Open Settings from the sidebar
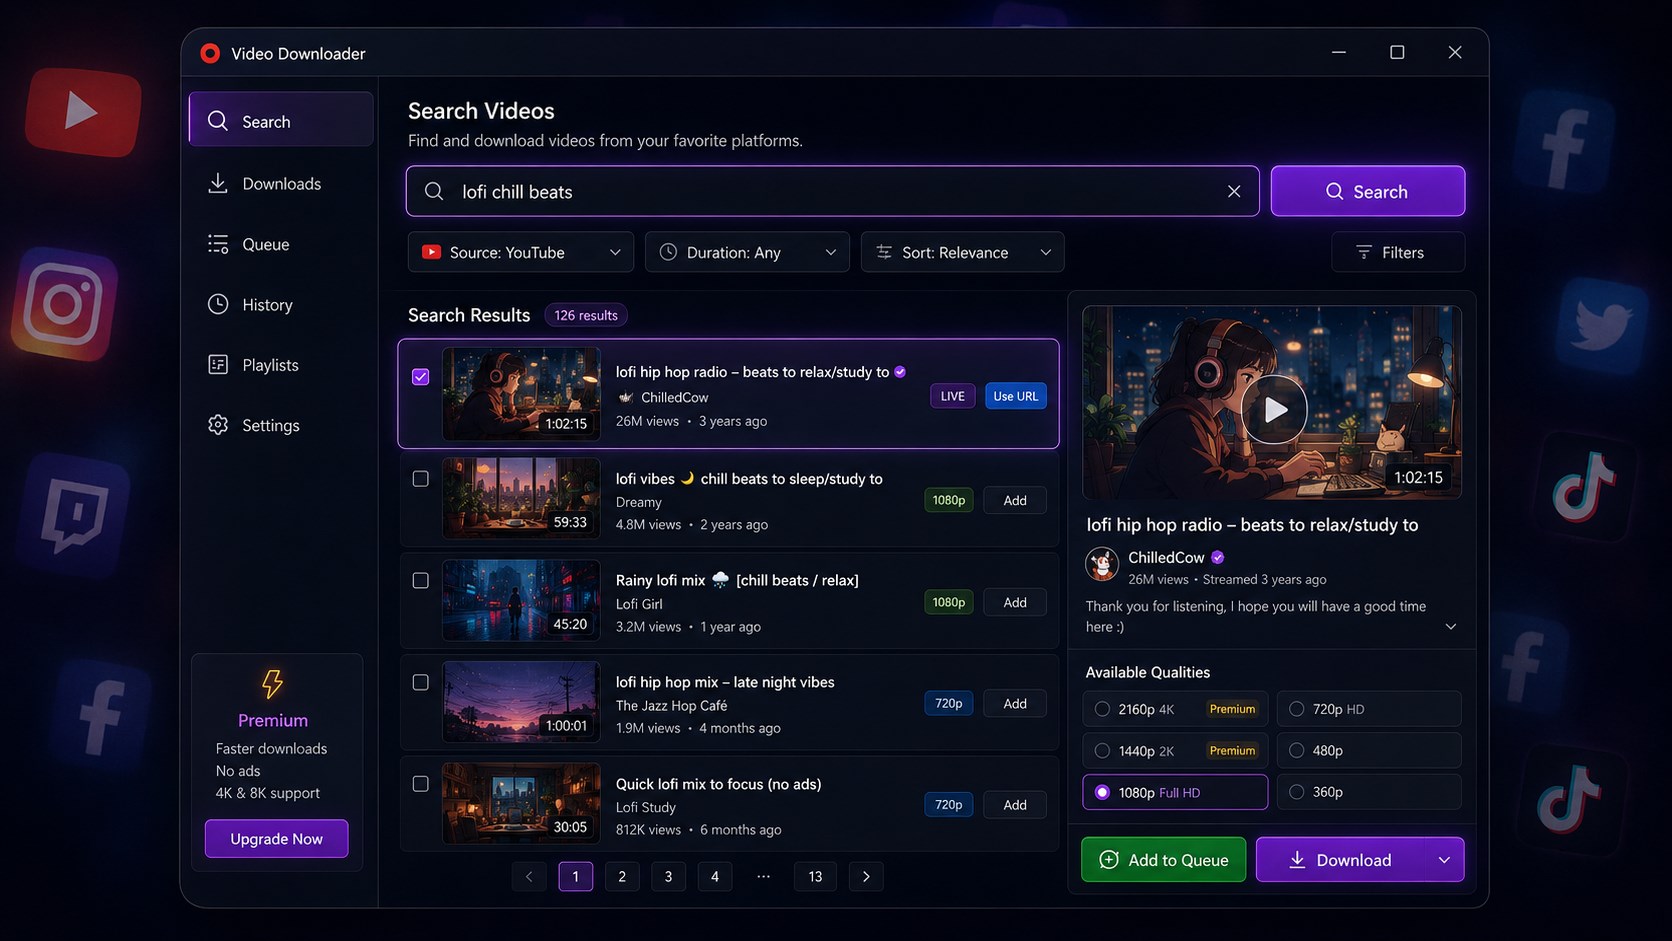 (x=281, y=425)
